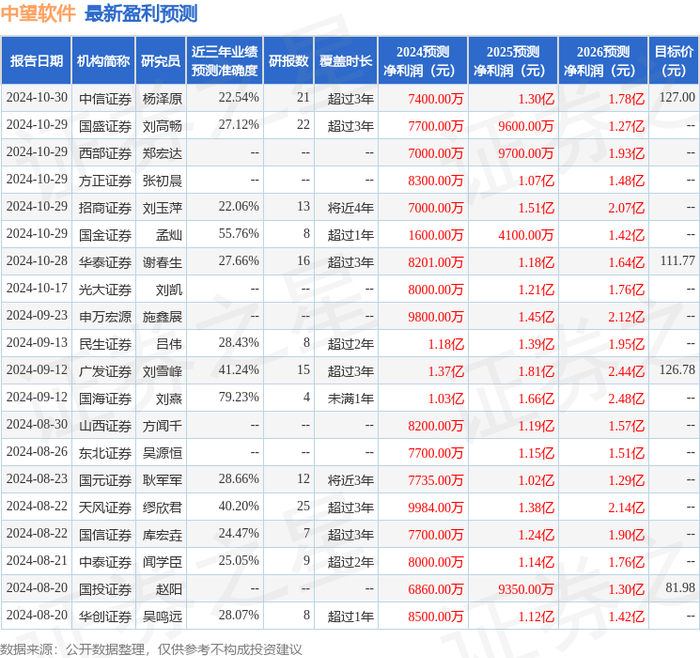This screenshot has width=700, height=658.
Task: Click analyst name 吴鸣远
Action: coord(162,616)
